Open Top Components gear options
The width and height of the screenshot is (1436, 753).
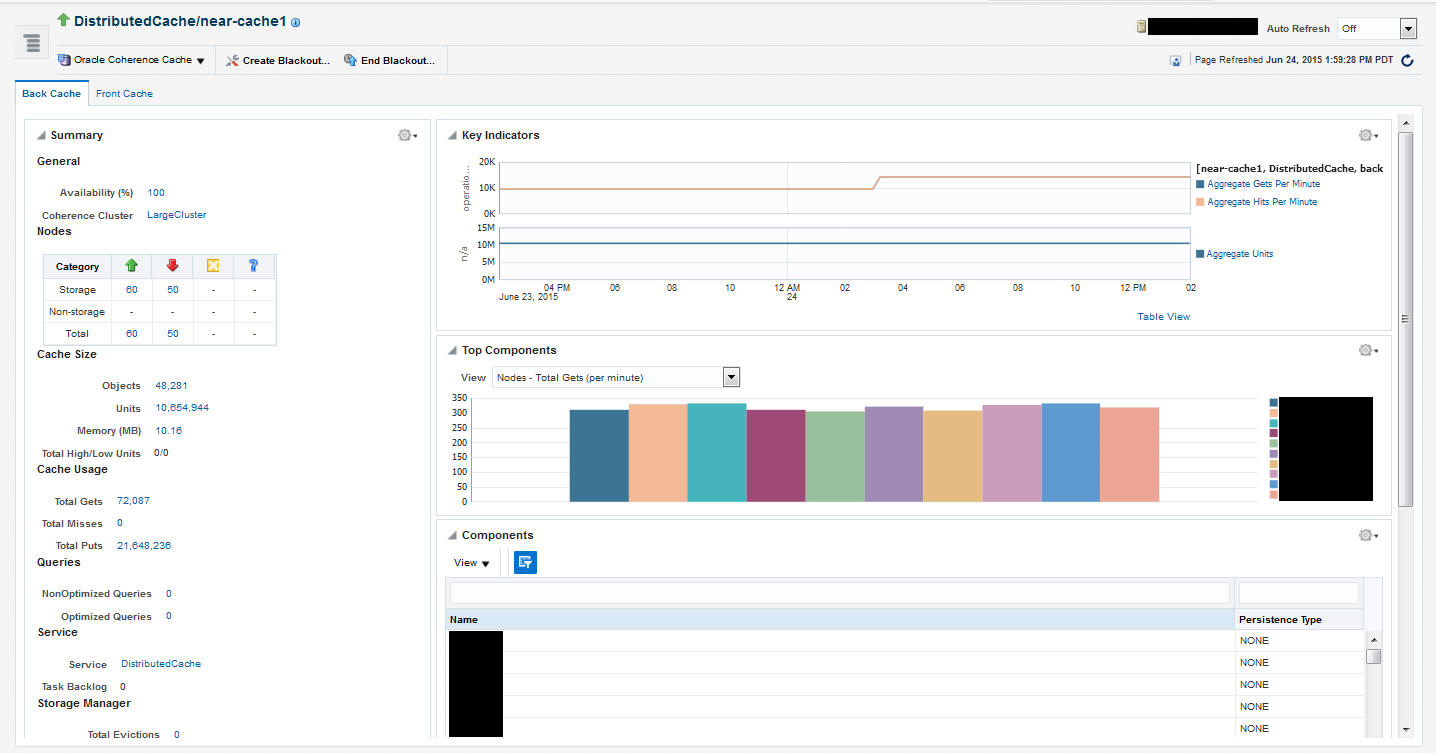(x=1368, y=350)
